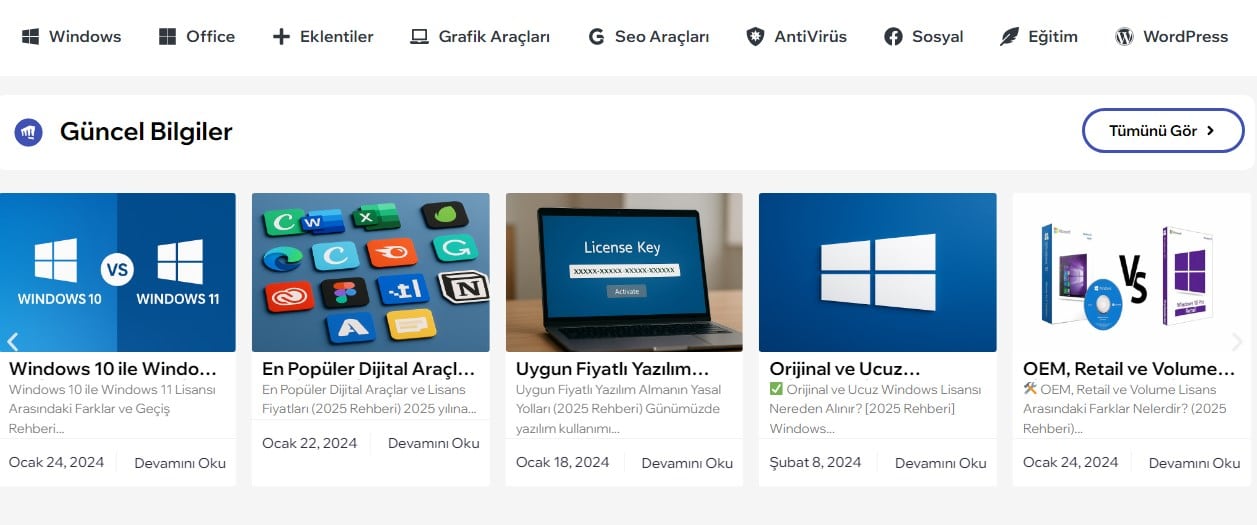Click excerpt 'Orijinal ve Ucuz Windows Lisansı Nereden Alınır'
Image resolution: width=1257 pixels, height=525 pixels.
coord(875,409)
